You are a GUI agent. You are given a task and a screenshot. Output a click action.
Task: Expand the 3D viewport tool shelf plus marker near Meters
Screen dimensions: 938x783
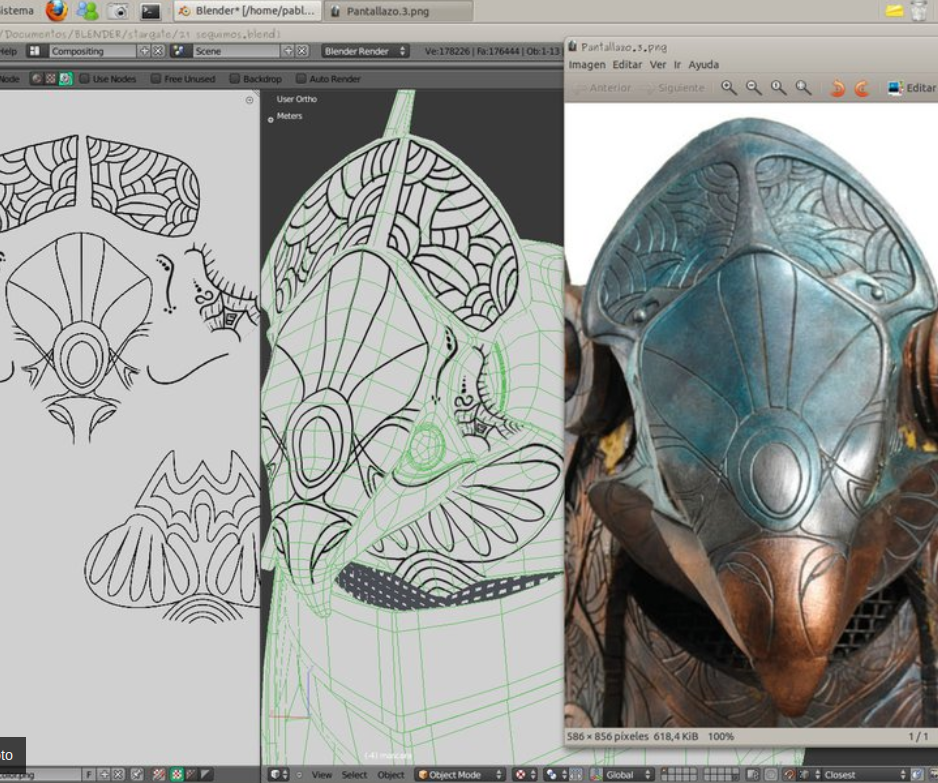(270, 120)
